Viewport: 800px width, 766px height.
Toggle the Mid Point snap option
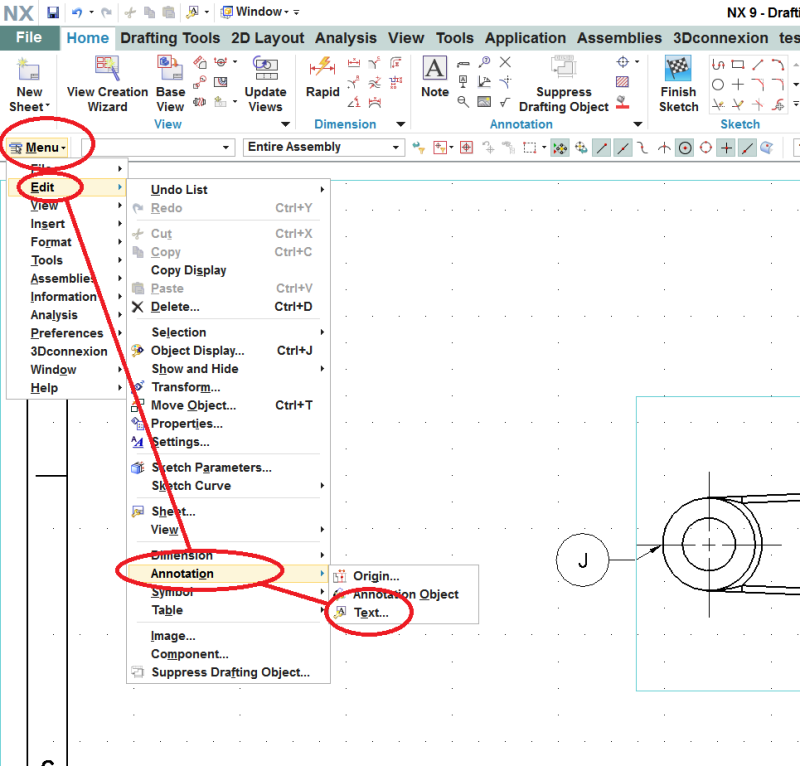[x=623, y=148]
